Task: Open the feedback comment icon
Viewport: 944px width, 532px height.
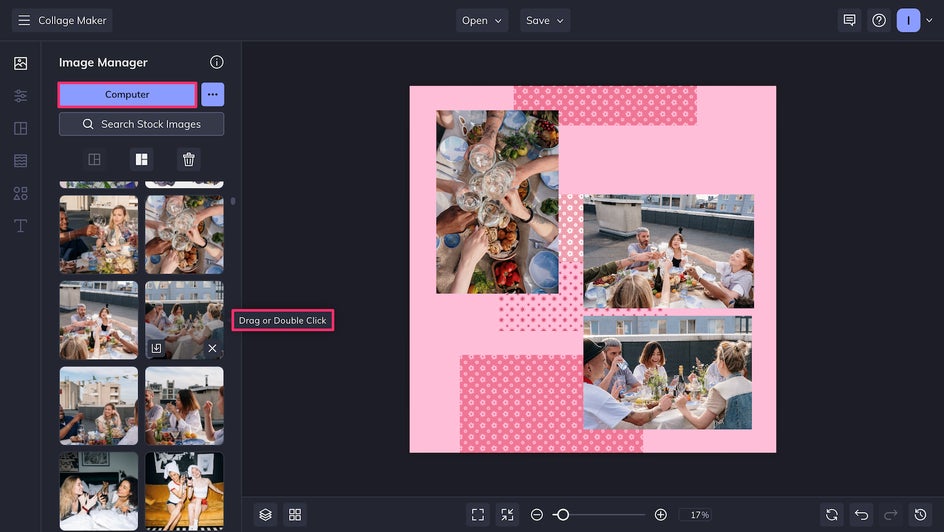Action: (x=849, y=20)
